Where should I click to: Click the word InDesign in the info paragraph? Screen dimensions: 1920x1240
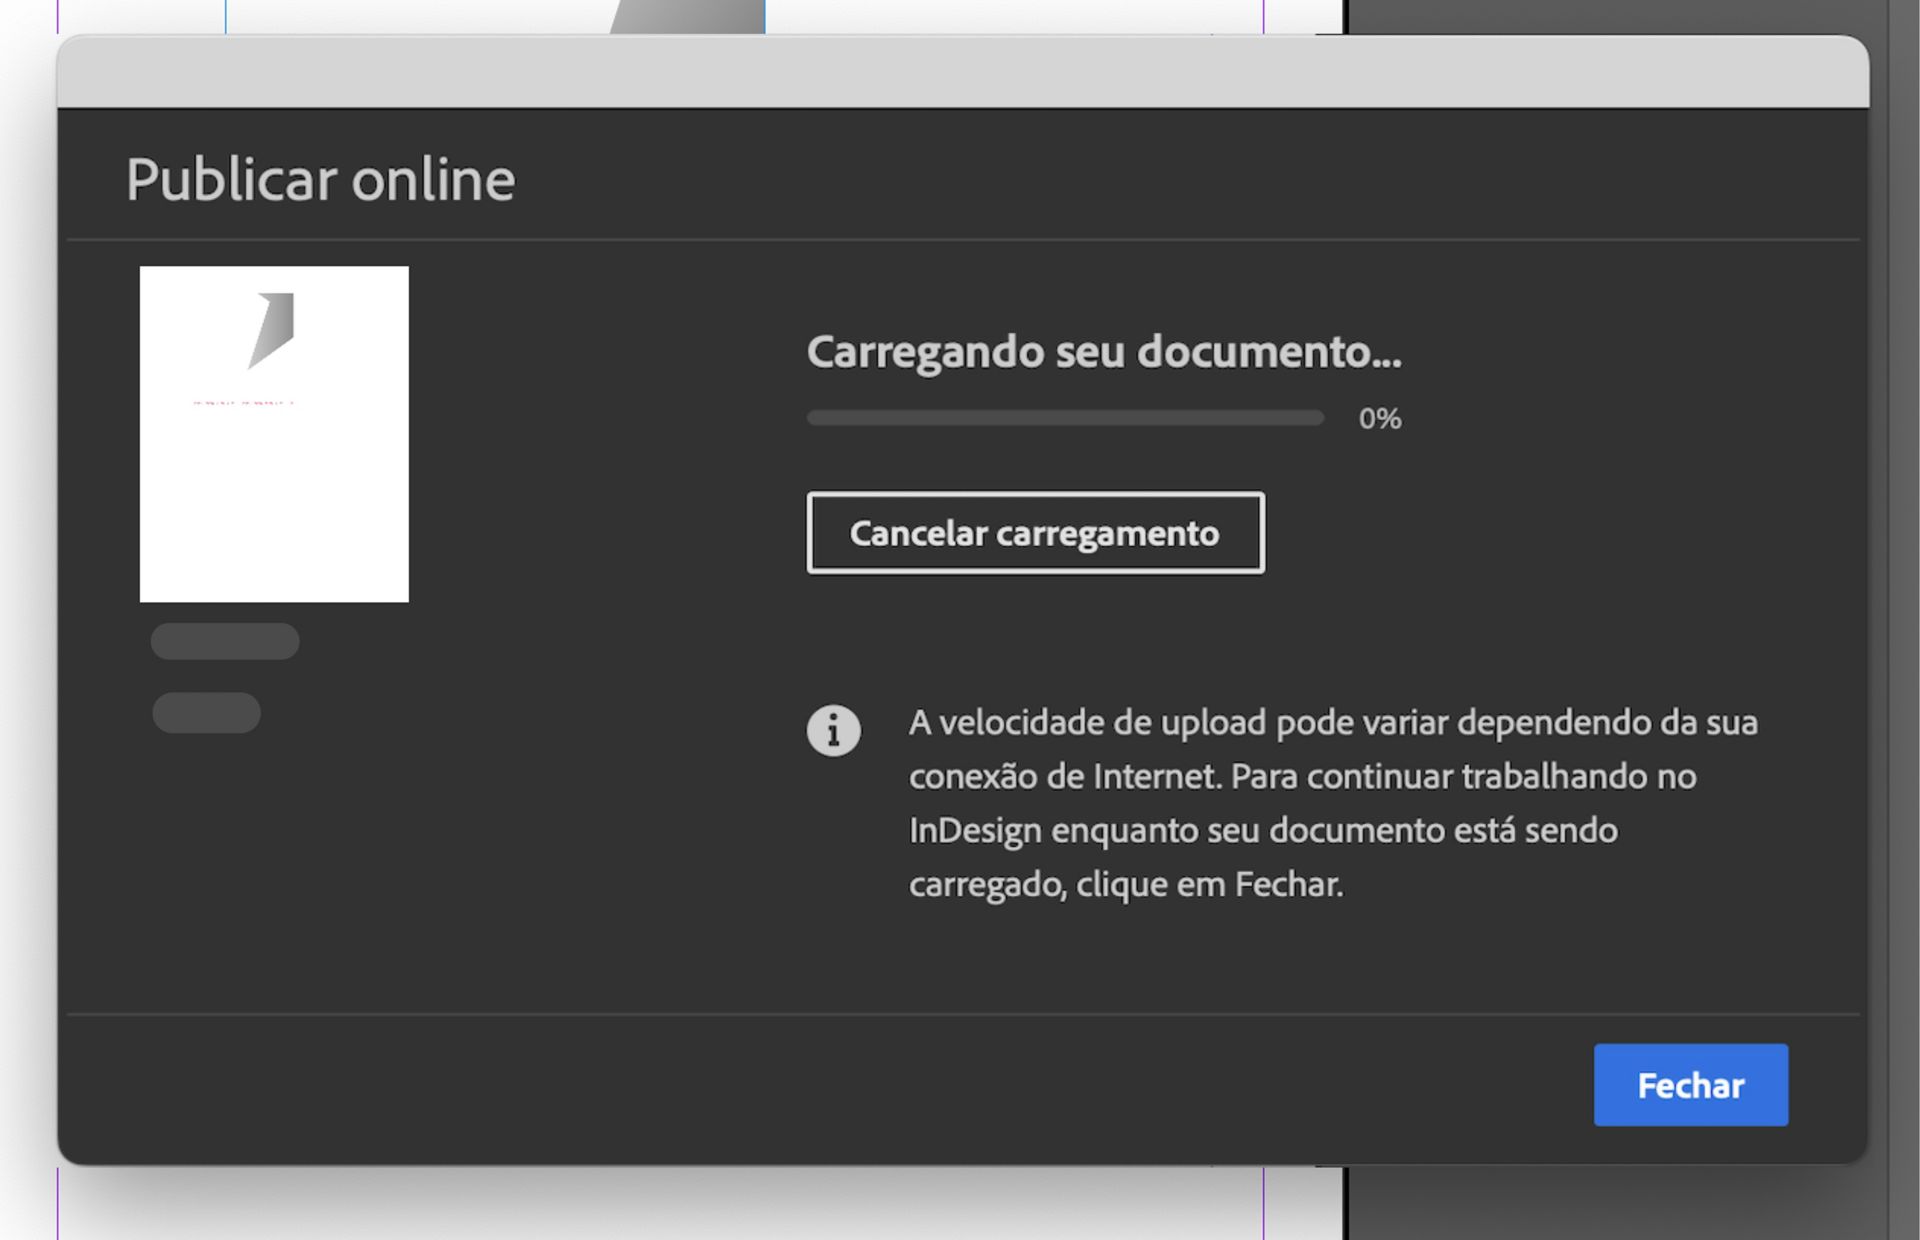point(975,830)
